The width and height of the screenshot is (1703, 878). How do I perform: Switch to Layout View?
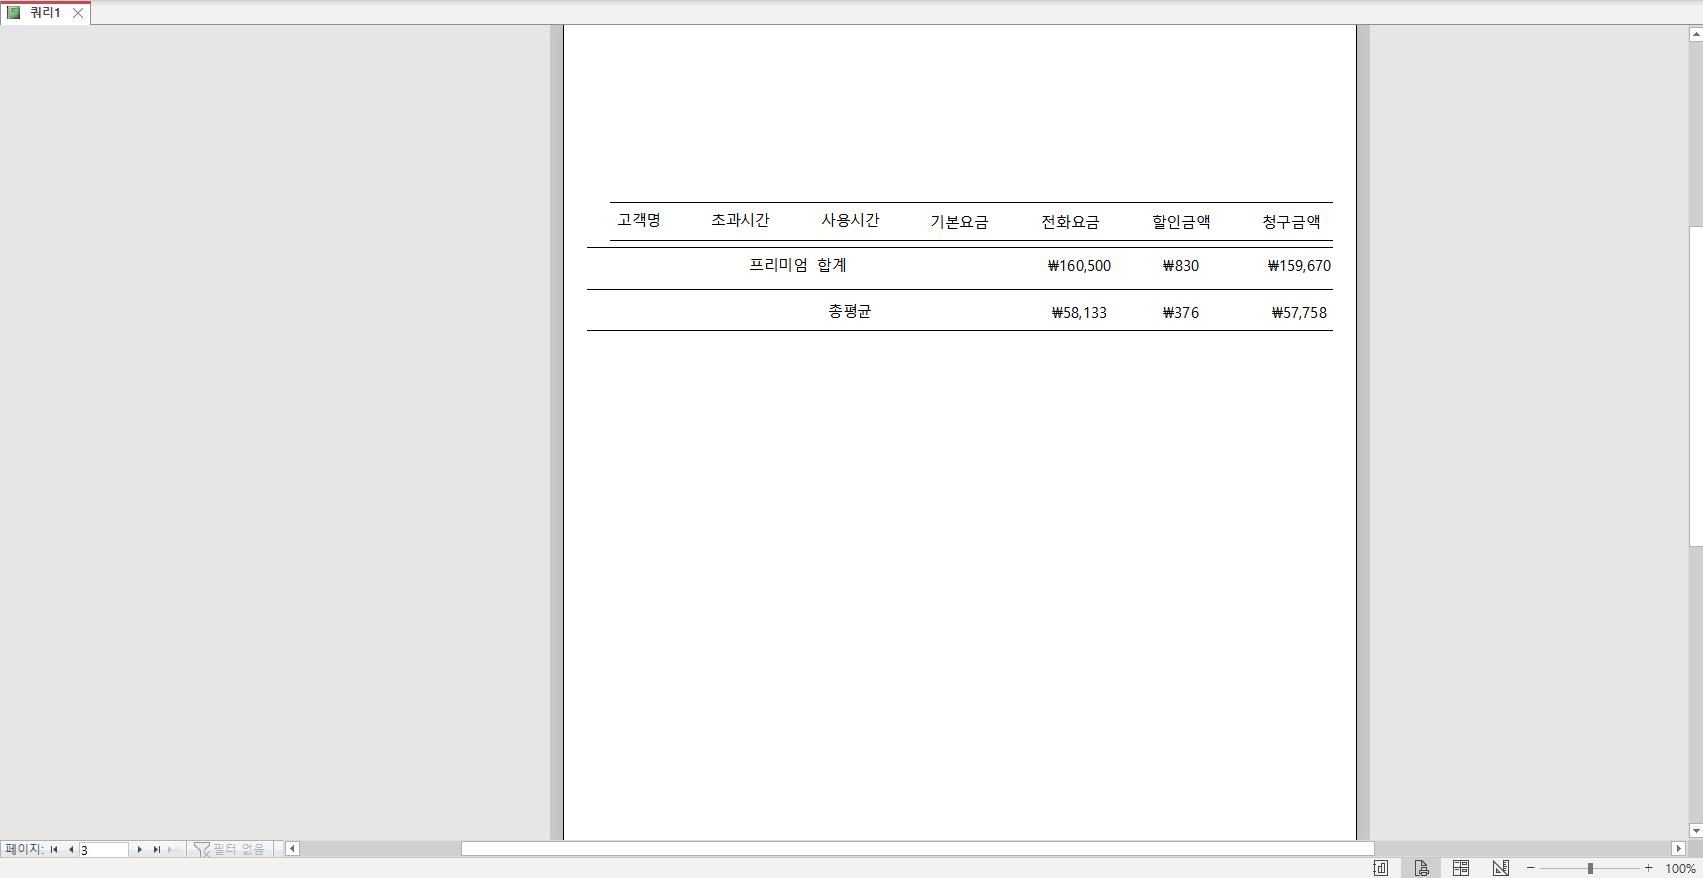pyautogui.click(x=1461, y=868)
